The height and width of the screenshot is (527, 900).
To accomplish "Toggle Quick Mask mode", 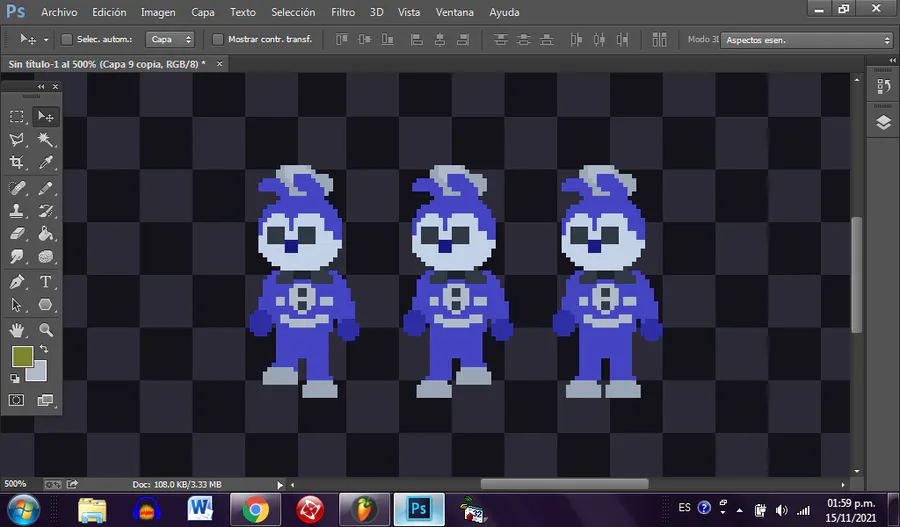I will [x=17, y=400].
